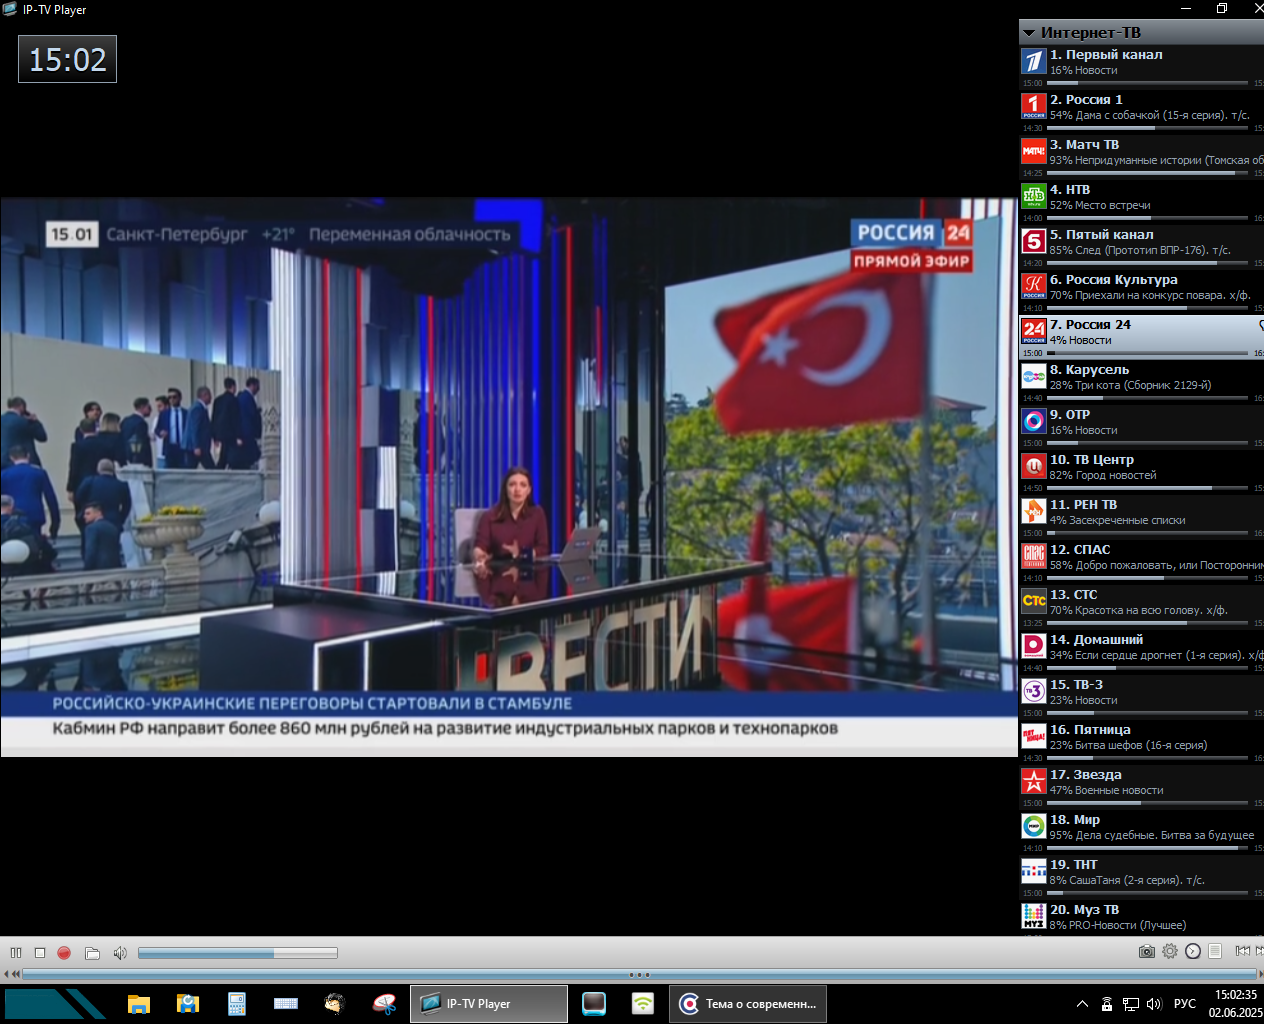1264x1024 pixels.
Task: Pause the playback
Action: [x=15, y=953]
